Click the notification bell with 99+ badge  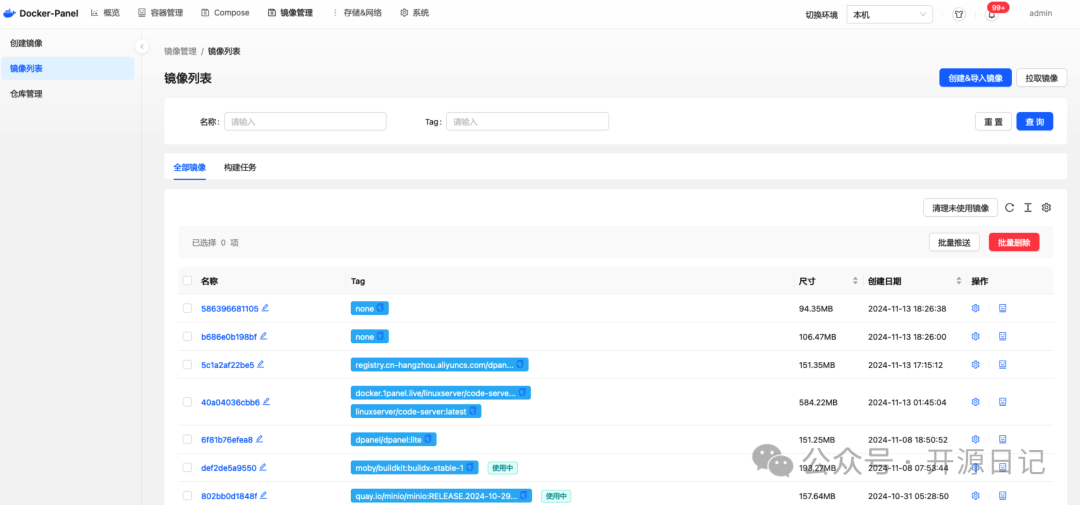point(992,14)
